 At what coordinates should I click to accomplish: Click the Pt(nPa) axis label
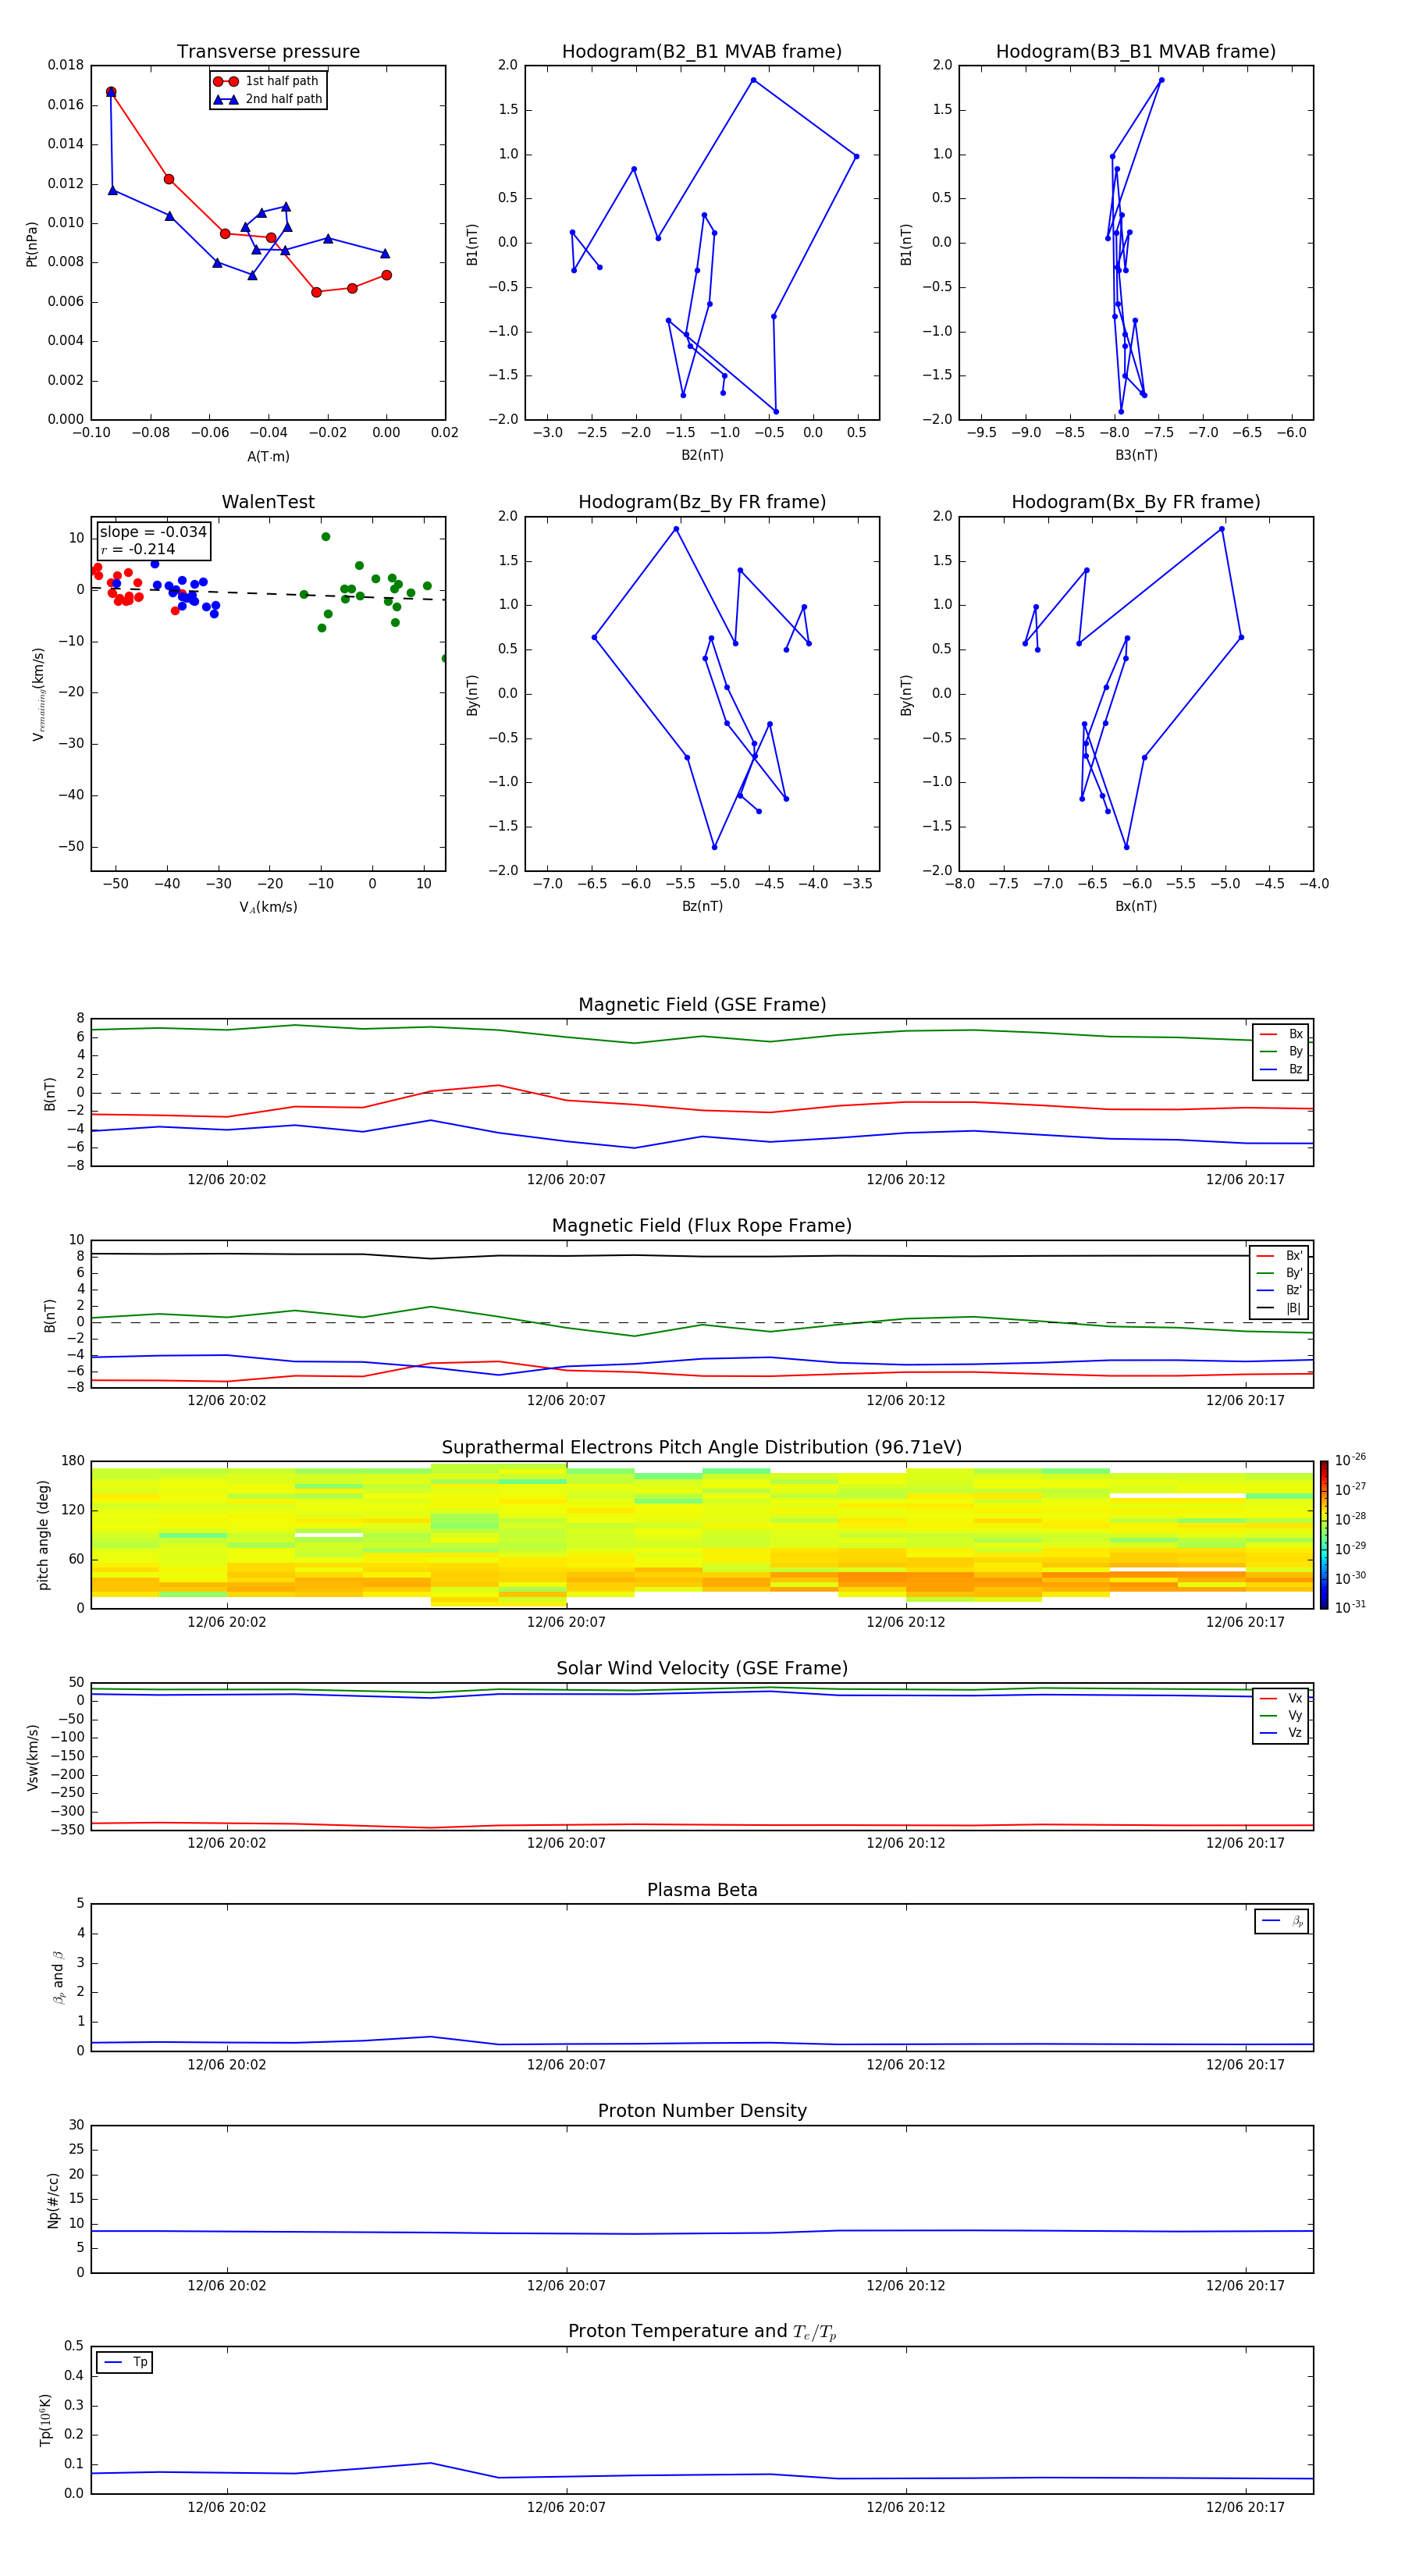32,243
